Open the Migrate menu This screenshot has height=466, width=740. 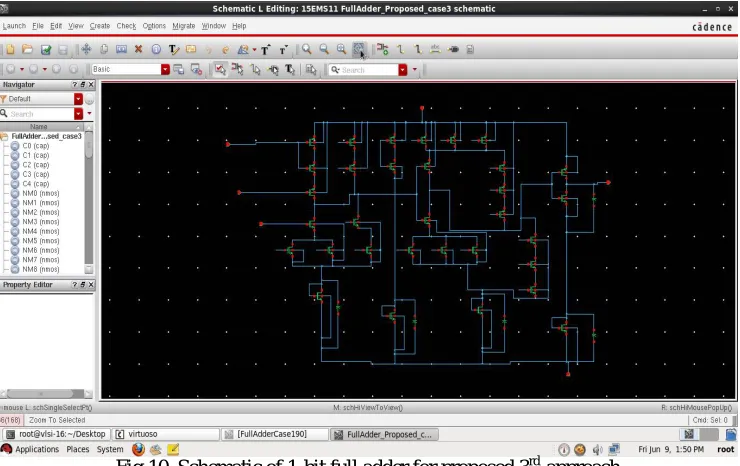click(x=184, y=26)
